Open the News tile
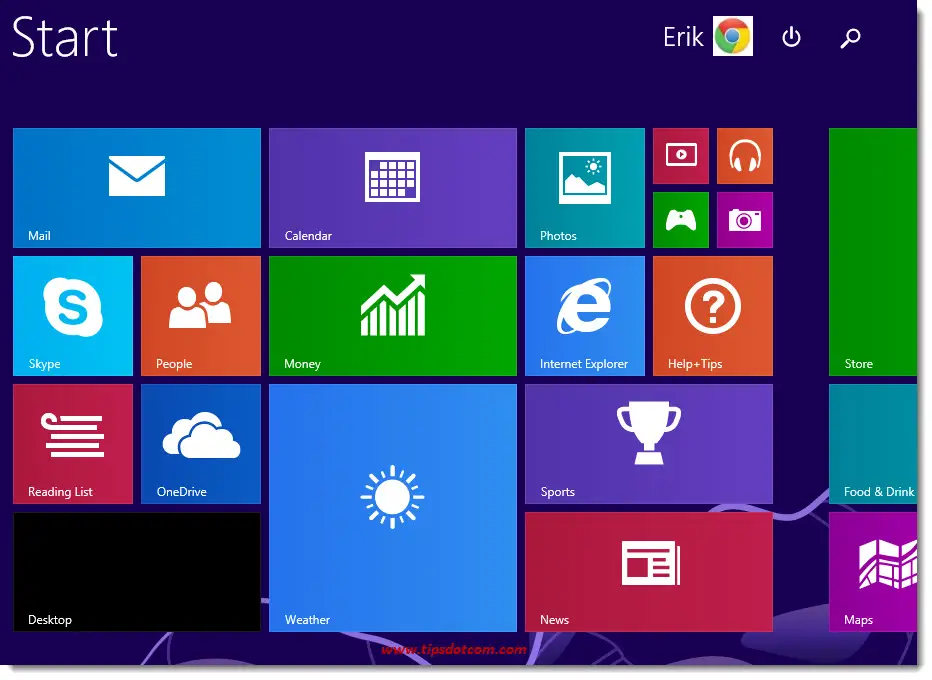The image size is (932, 680). point(649,572)
